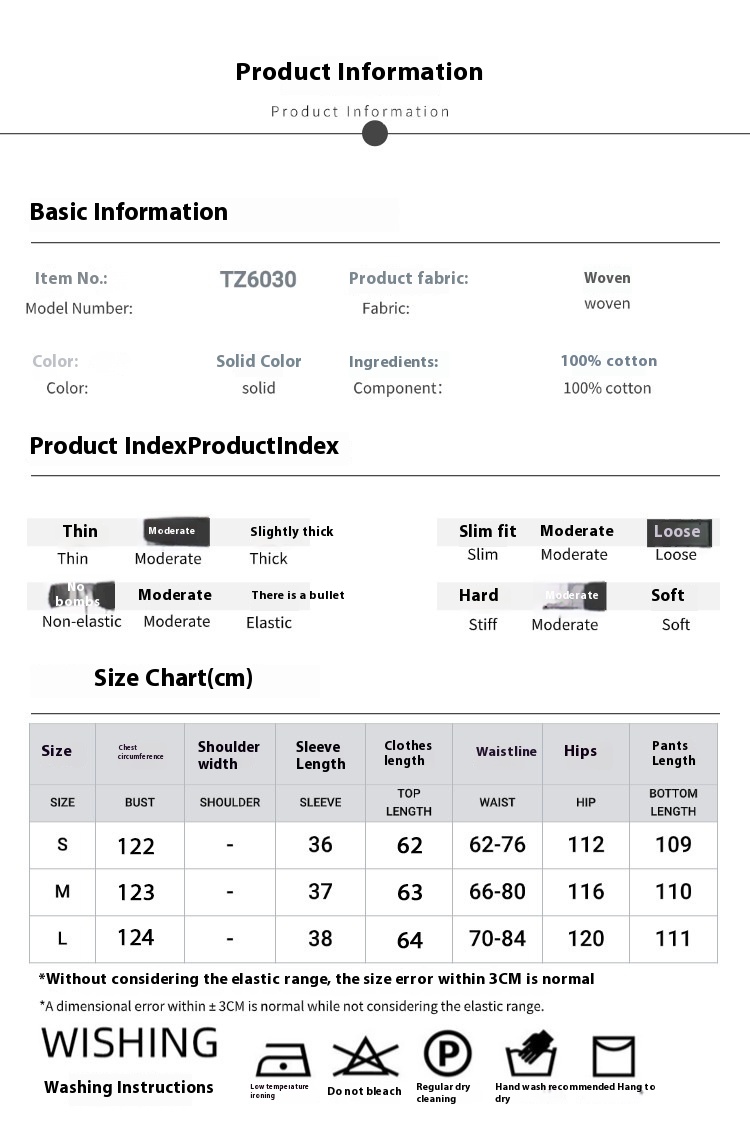Viewport: 750px width, 1121px height.
Task: Click the Basic Information heading
Action: [x=129, y=212]
